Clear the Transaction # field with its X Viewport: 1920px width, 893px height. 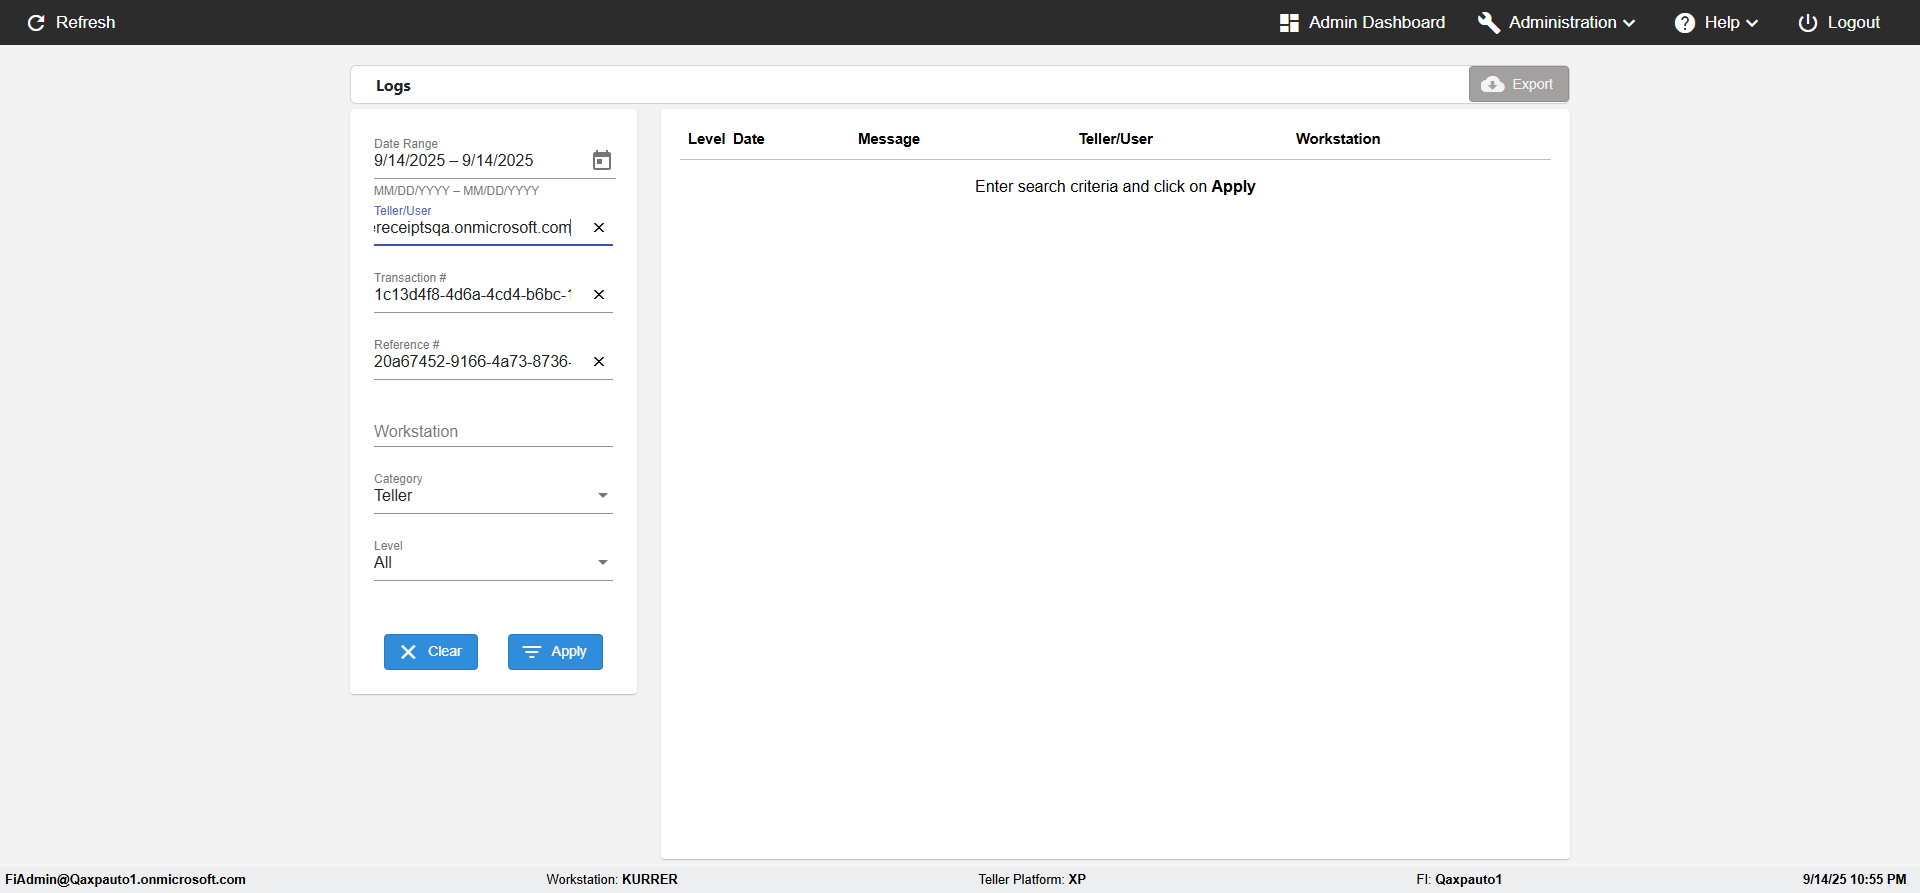(x=599, y=295)
